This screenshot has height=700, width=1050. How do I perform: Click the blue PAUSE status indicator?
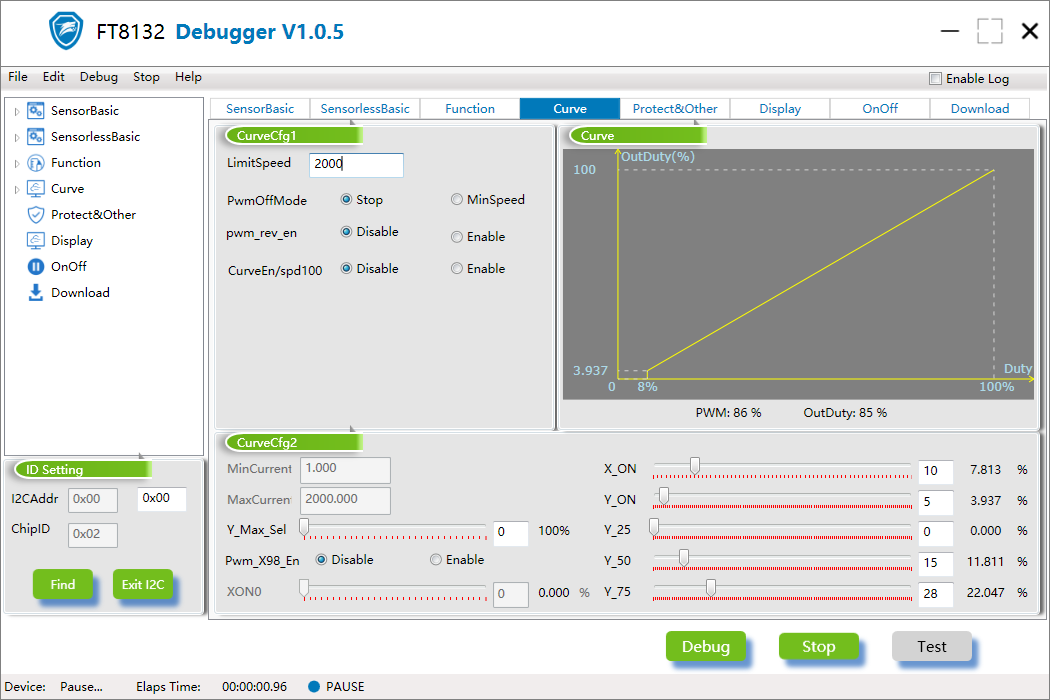(x=313, y=687)
